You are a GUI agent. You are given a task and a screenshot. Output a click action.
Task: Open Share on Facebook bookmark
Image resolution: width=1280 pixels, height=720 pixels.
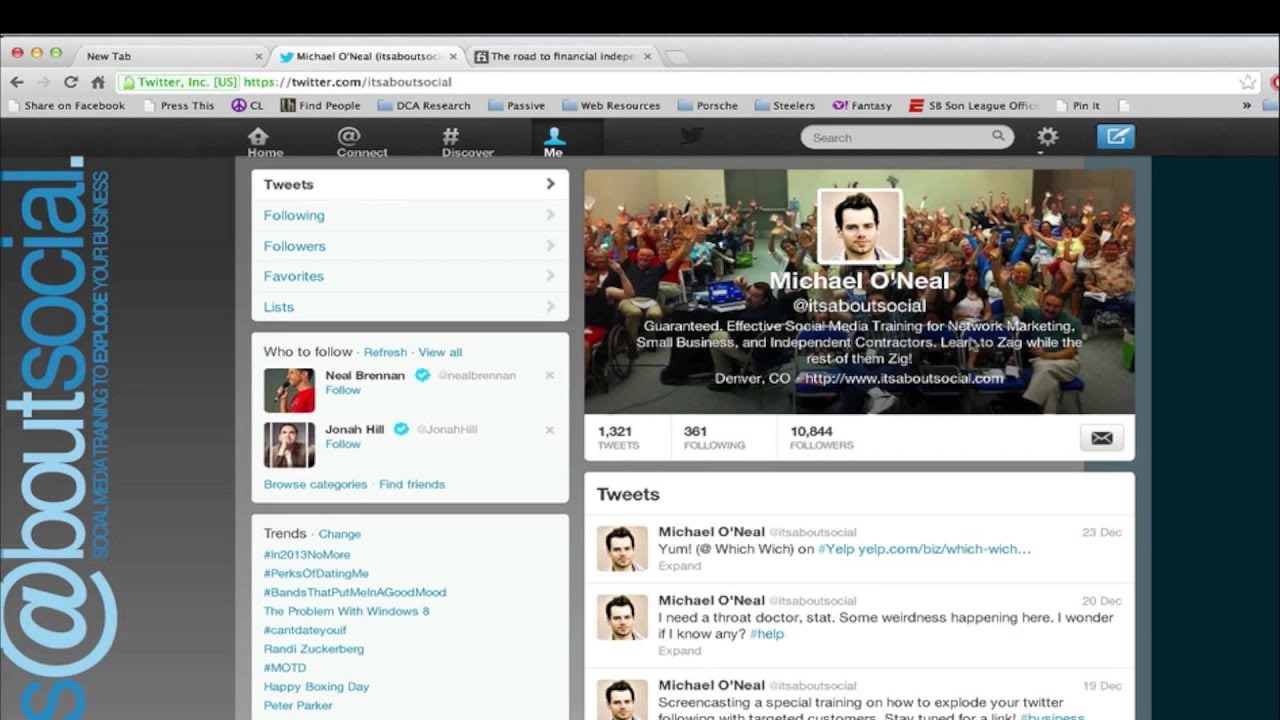(66, 105)
